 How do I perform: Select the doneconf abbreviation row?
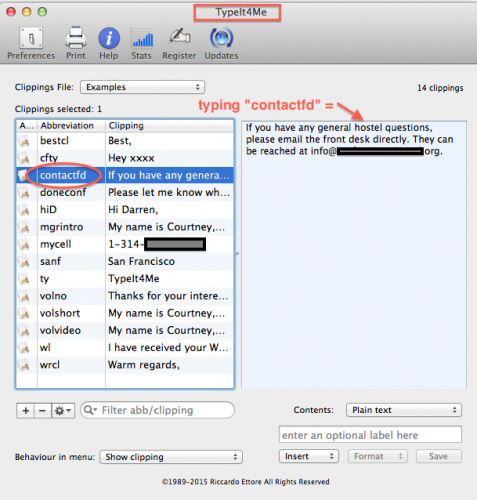[x=125, y=193]
